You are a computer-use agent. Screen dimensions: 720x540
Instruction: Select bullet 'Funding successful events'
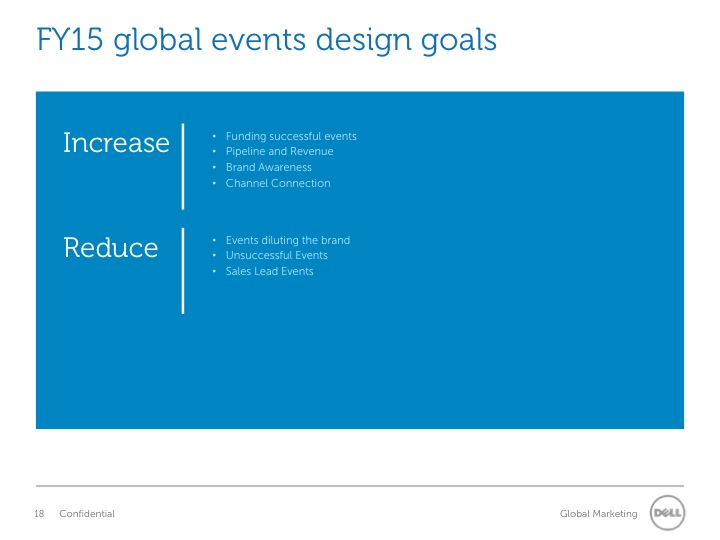(291, 136)
